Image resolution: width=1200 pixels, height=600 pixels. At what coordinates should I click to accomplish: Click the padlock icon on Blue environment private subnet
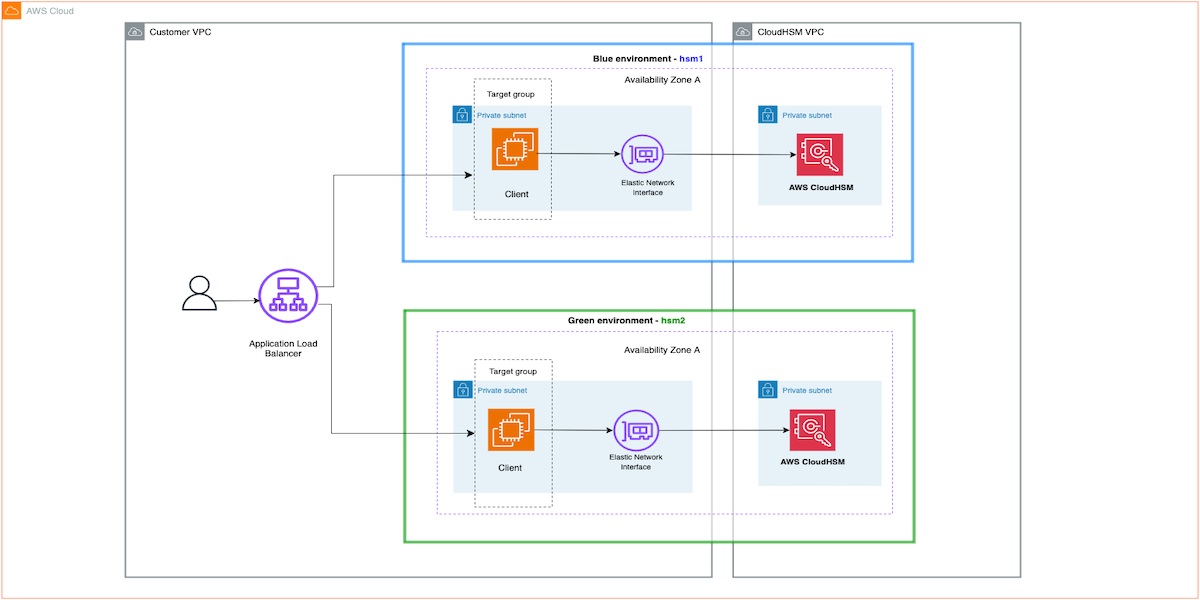(x=462, y=114)
